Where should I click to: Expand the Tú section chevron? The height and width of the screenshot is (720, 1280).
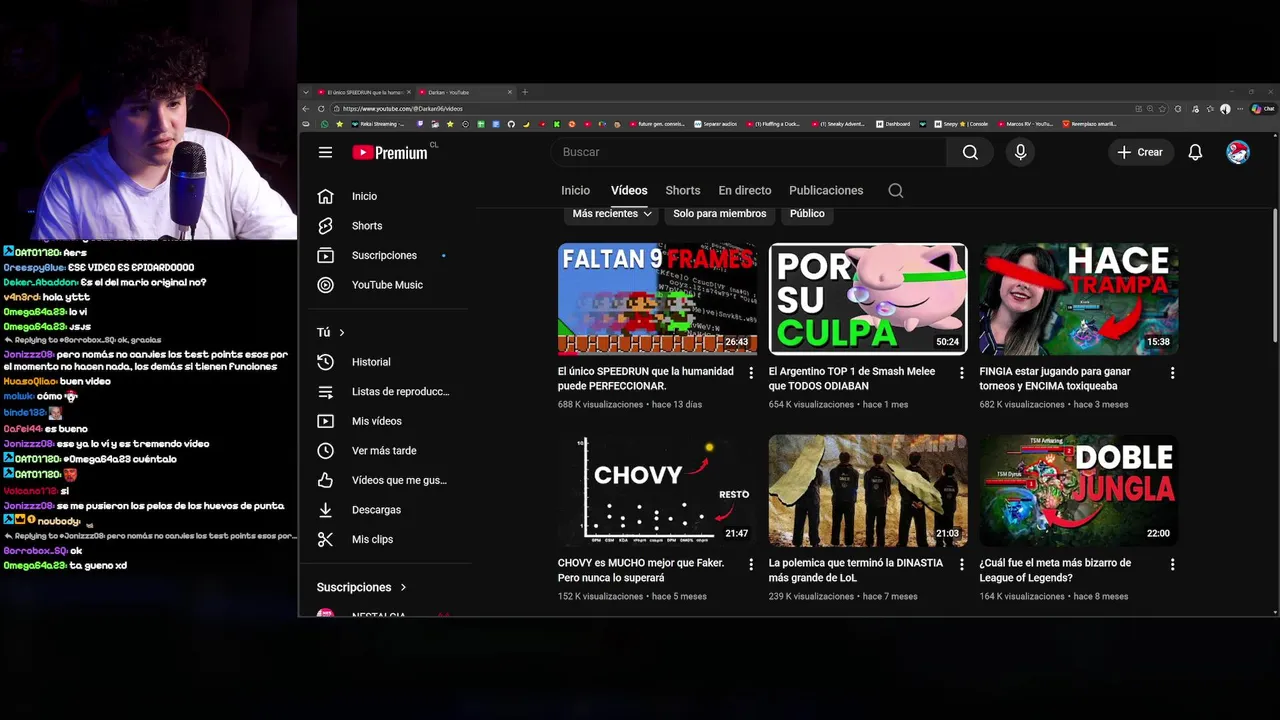point(342,332)
